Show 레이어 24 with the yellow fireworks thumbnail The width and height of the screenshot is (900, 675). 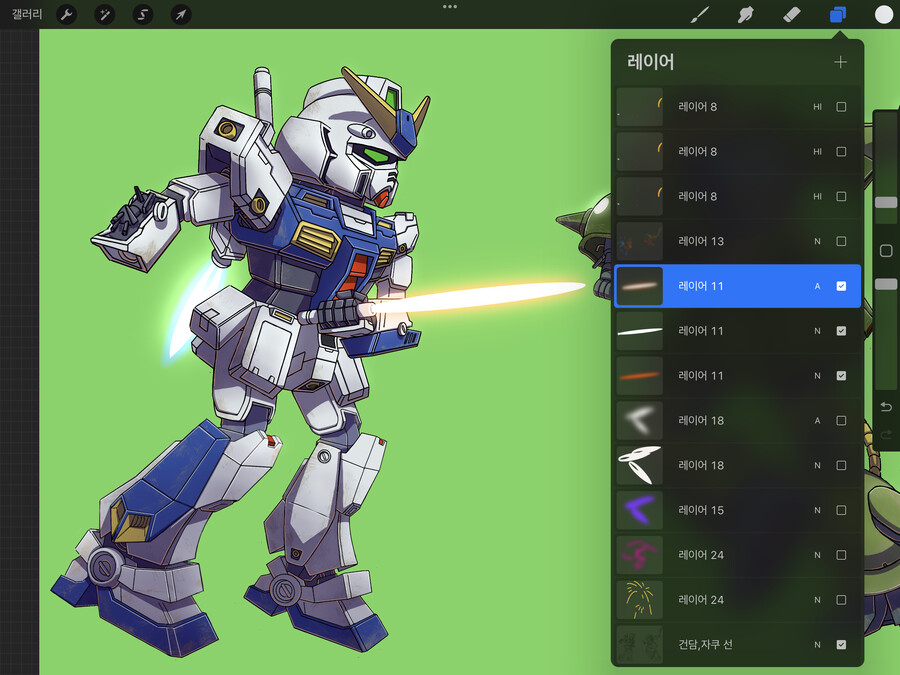click(x=841, y=600)
